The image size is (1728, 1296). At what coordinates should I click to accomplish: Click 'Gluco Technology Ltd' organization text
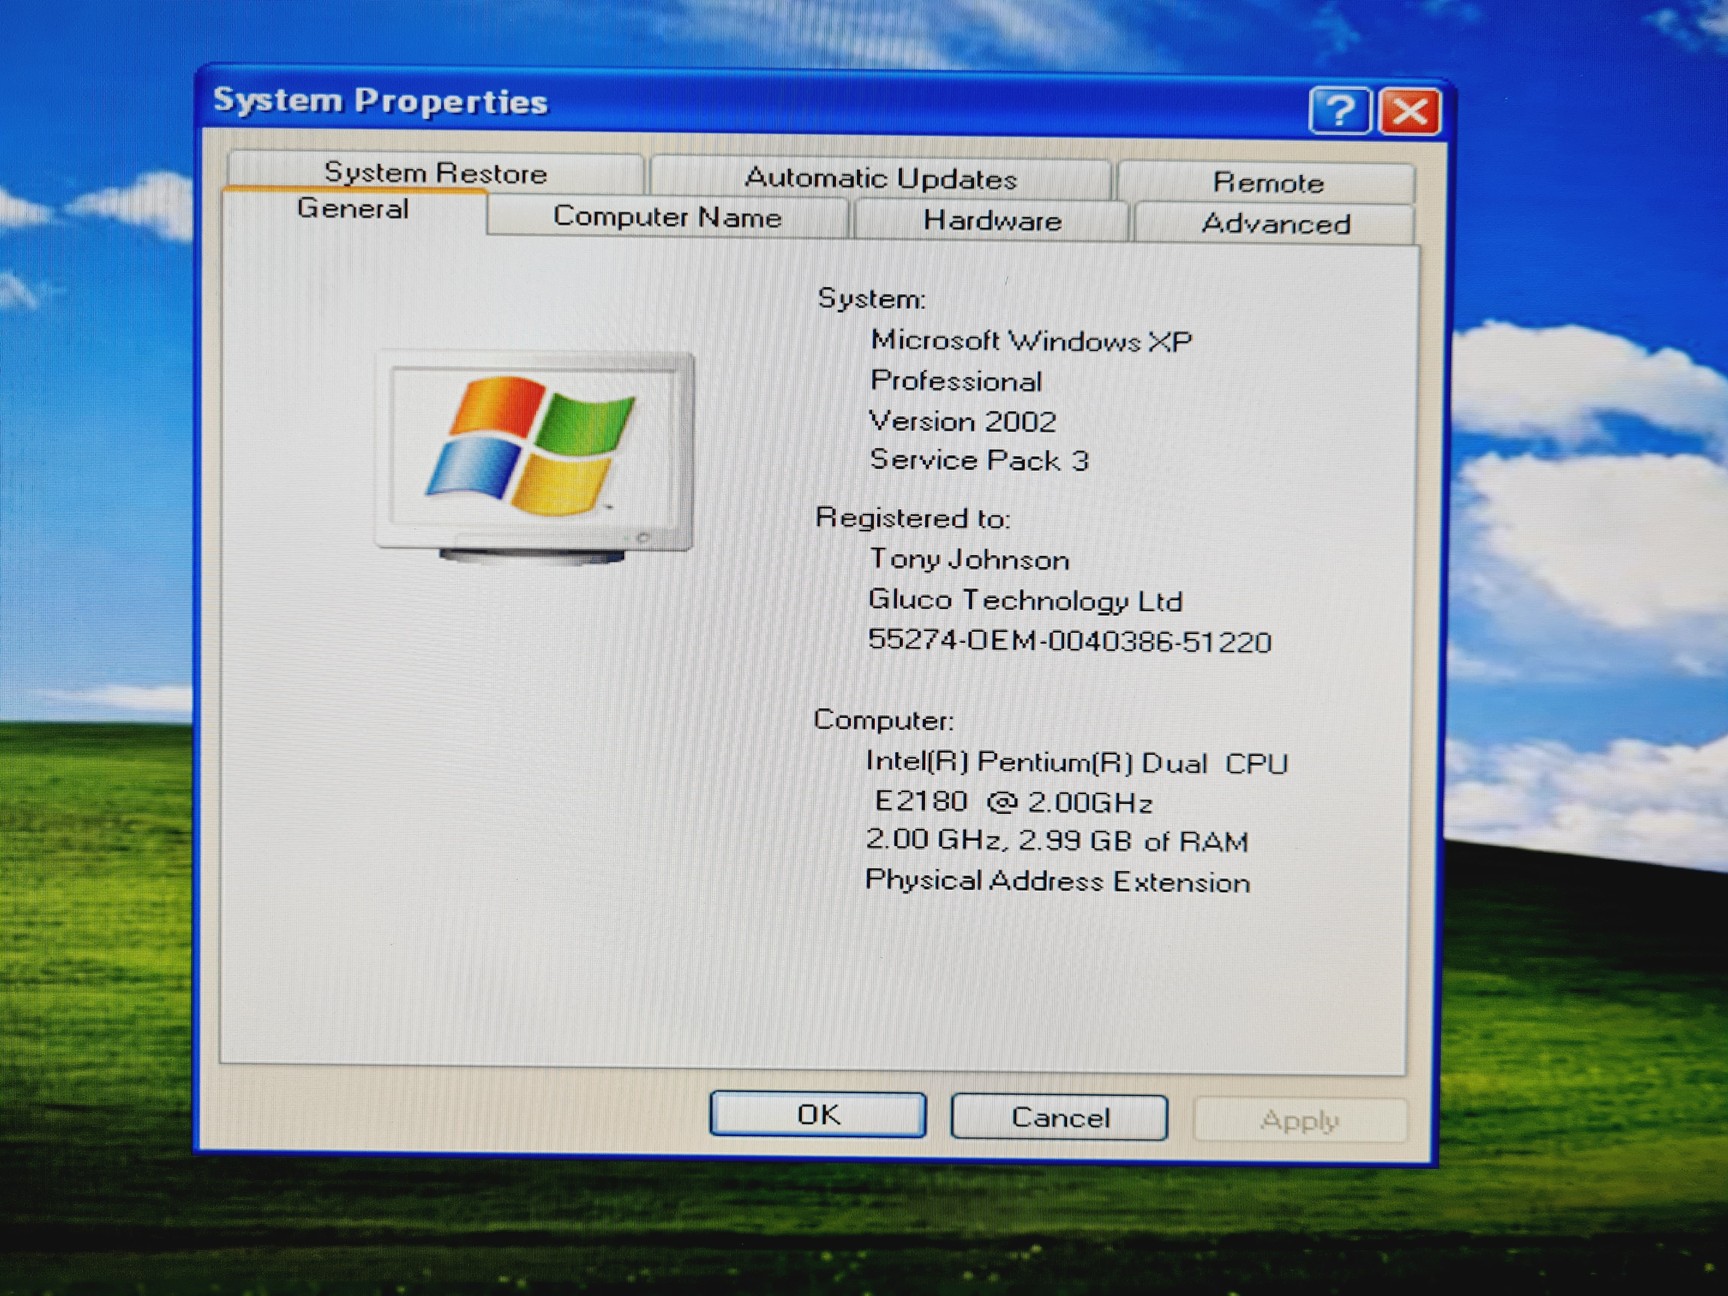point(1025,600)
